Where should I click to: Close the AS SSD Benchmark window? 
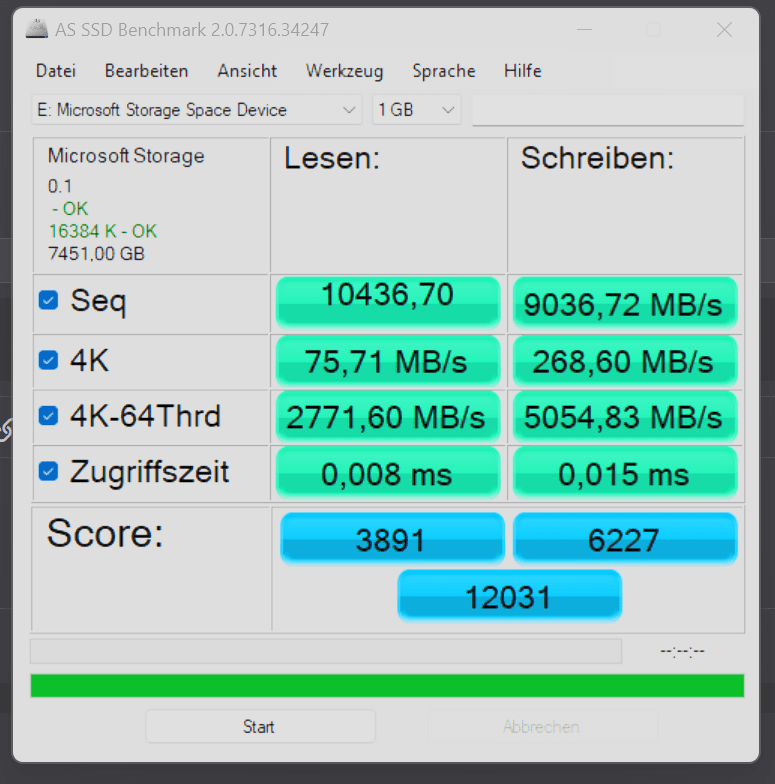[x=725, y=30]
